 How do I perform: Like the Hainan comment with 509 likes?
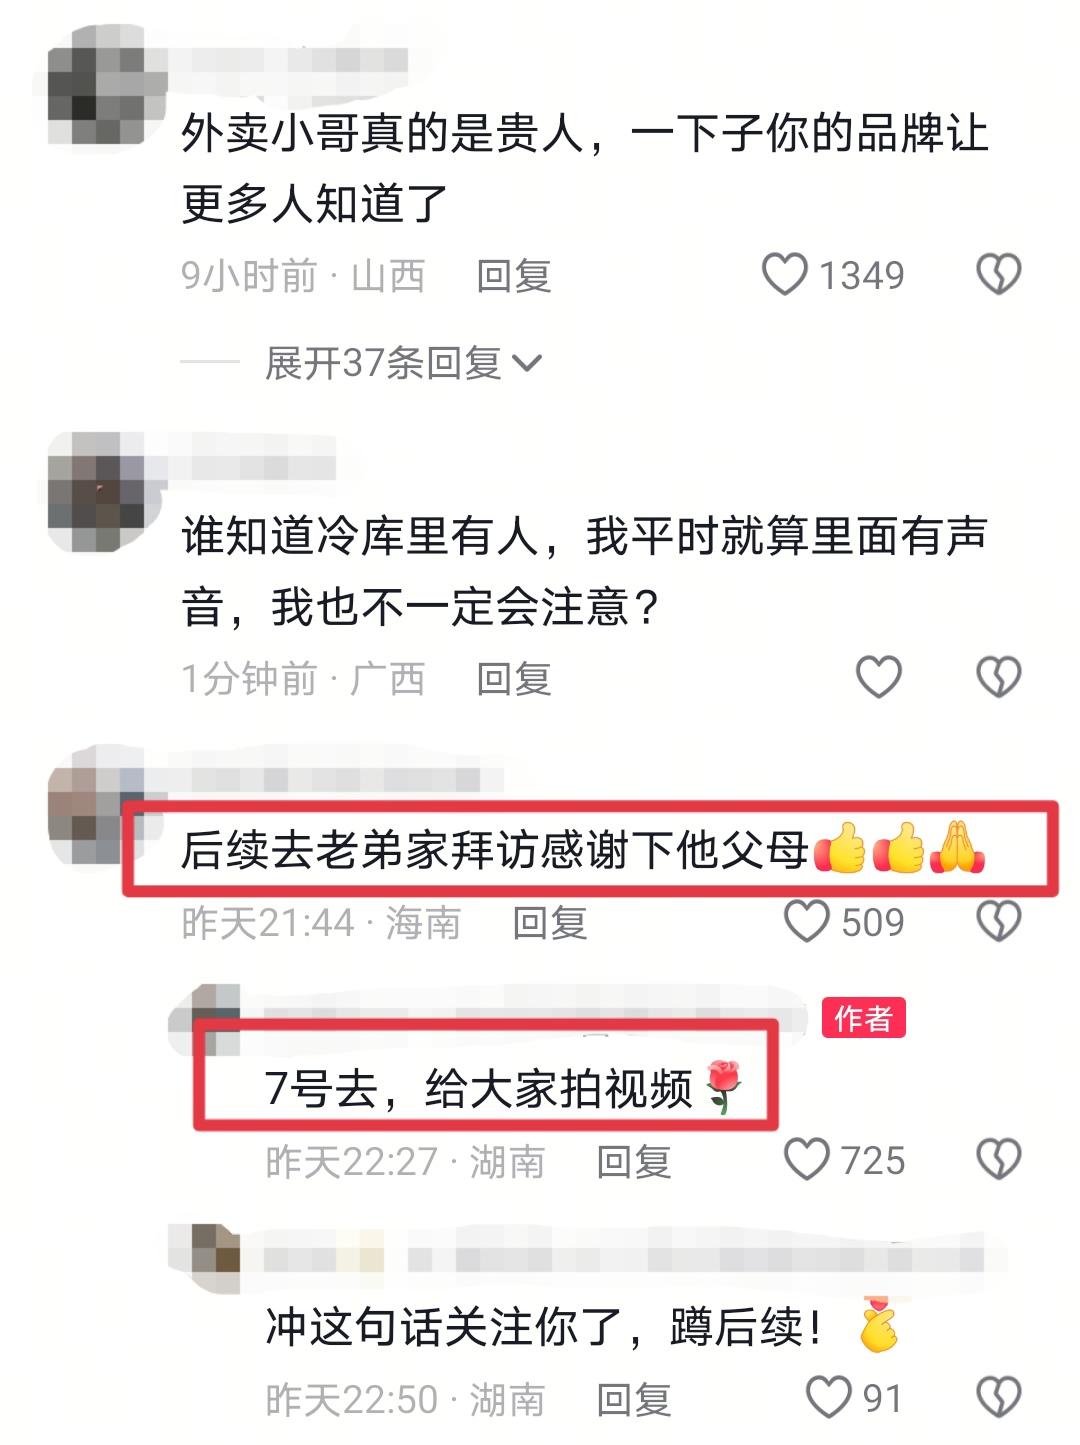806,921
